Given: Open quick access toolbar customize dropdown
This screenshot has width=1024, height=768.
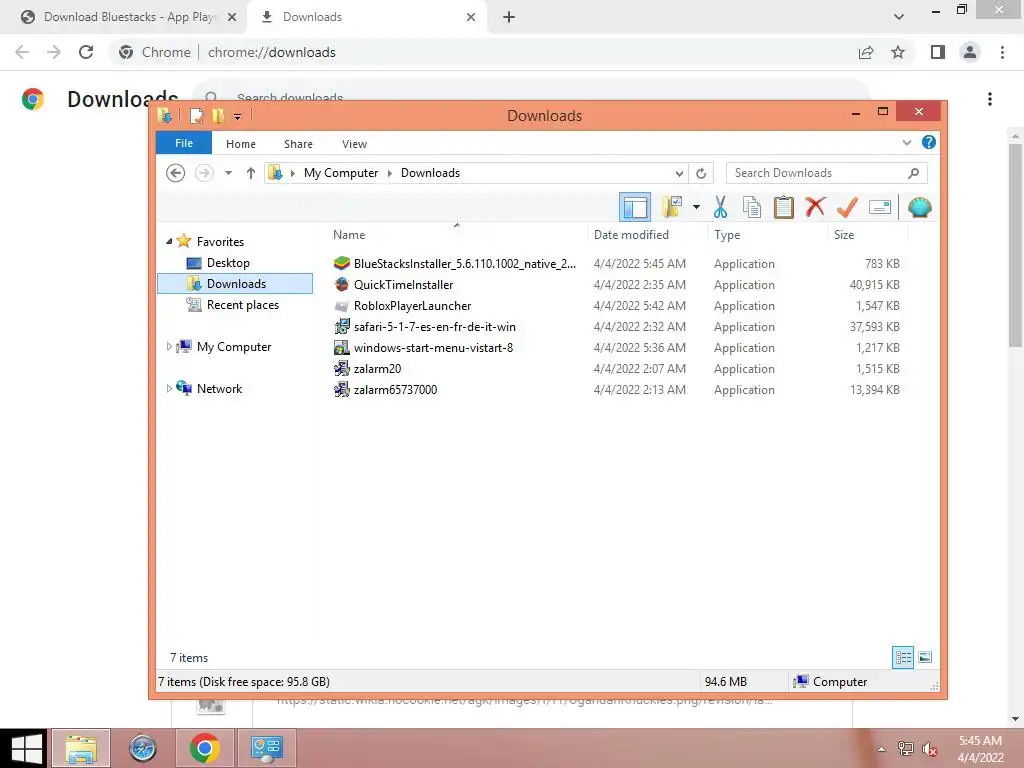Looking at the screenshot, I should pyautogui.click(x=238, y=116).
